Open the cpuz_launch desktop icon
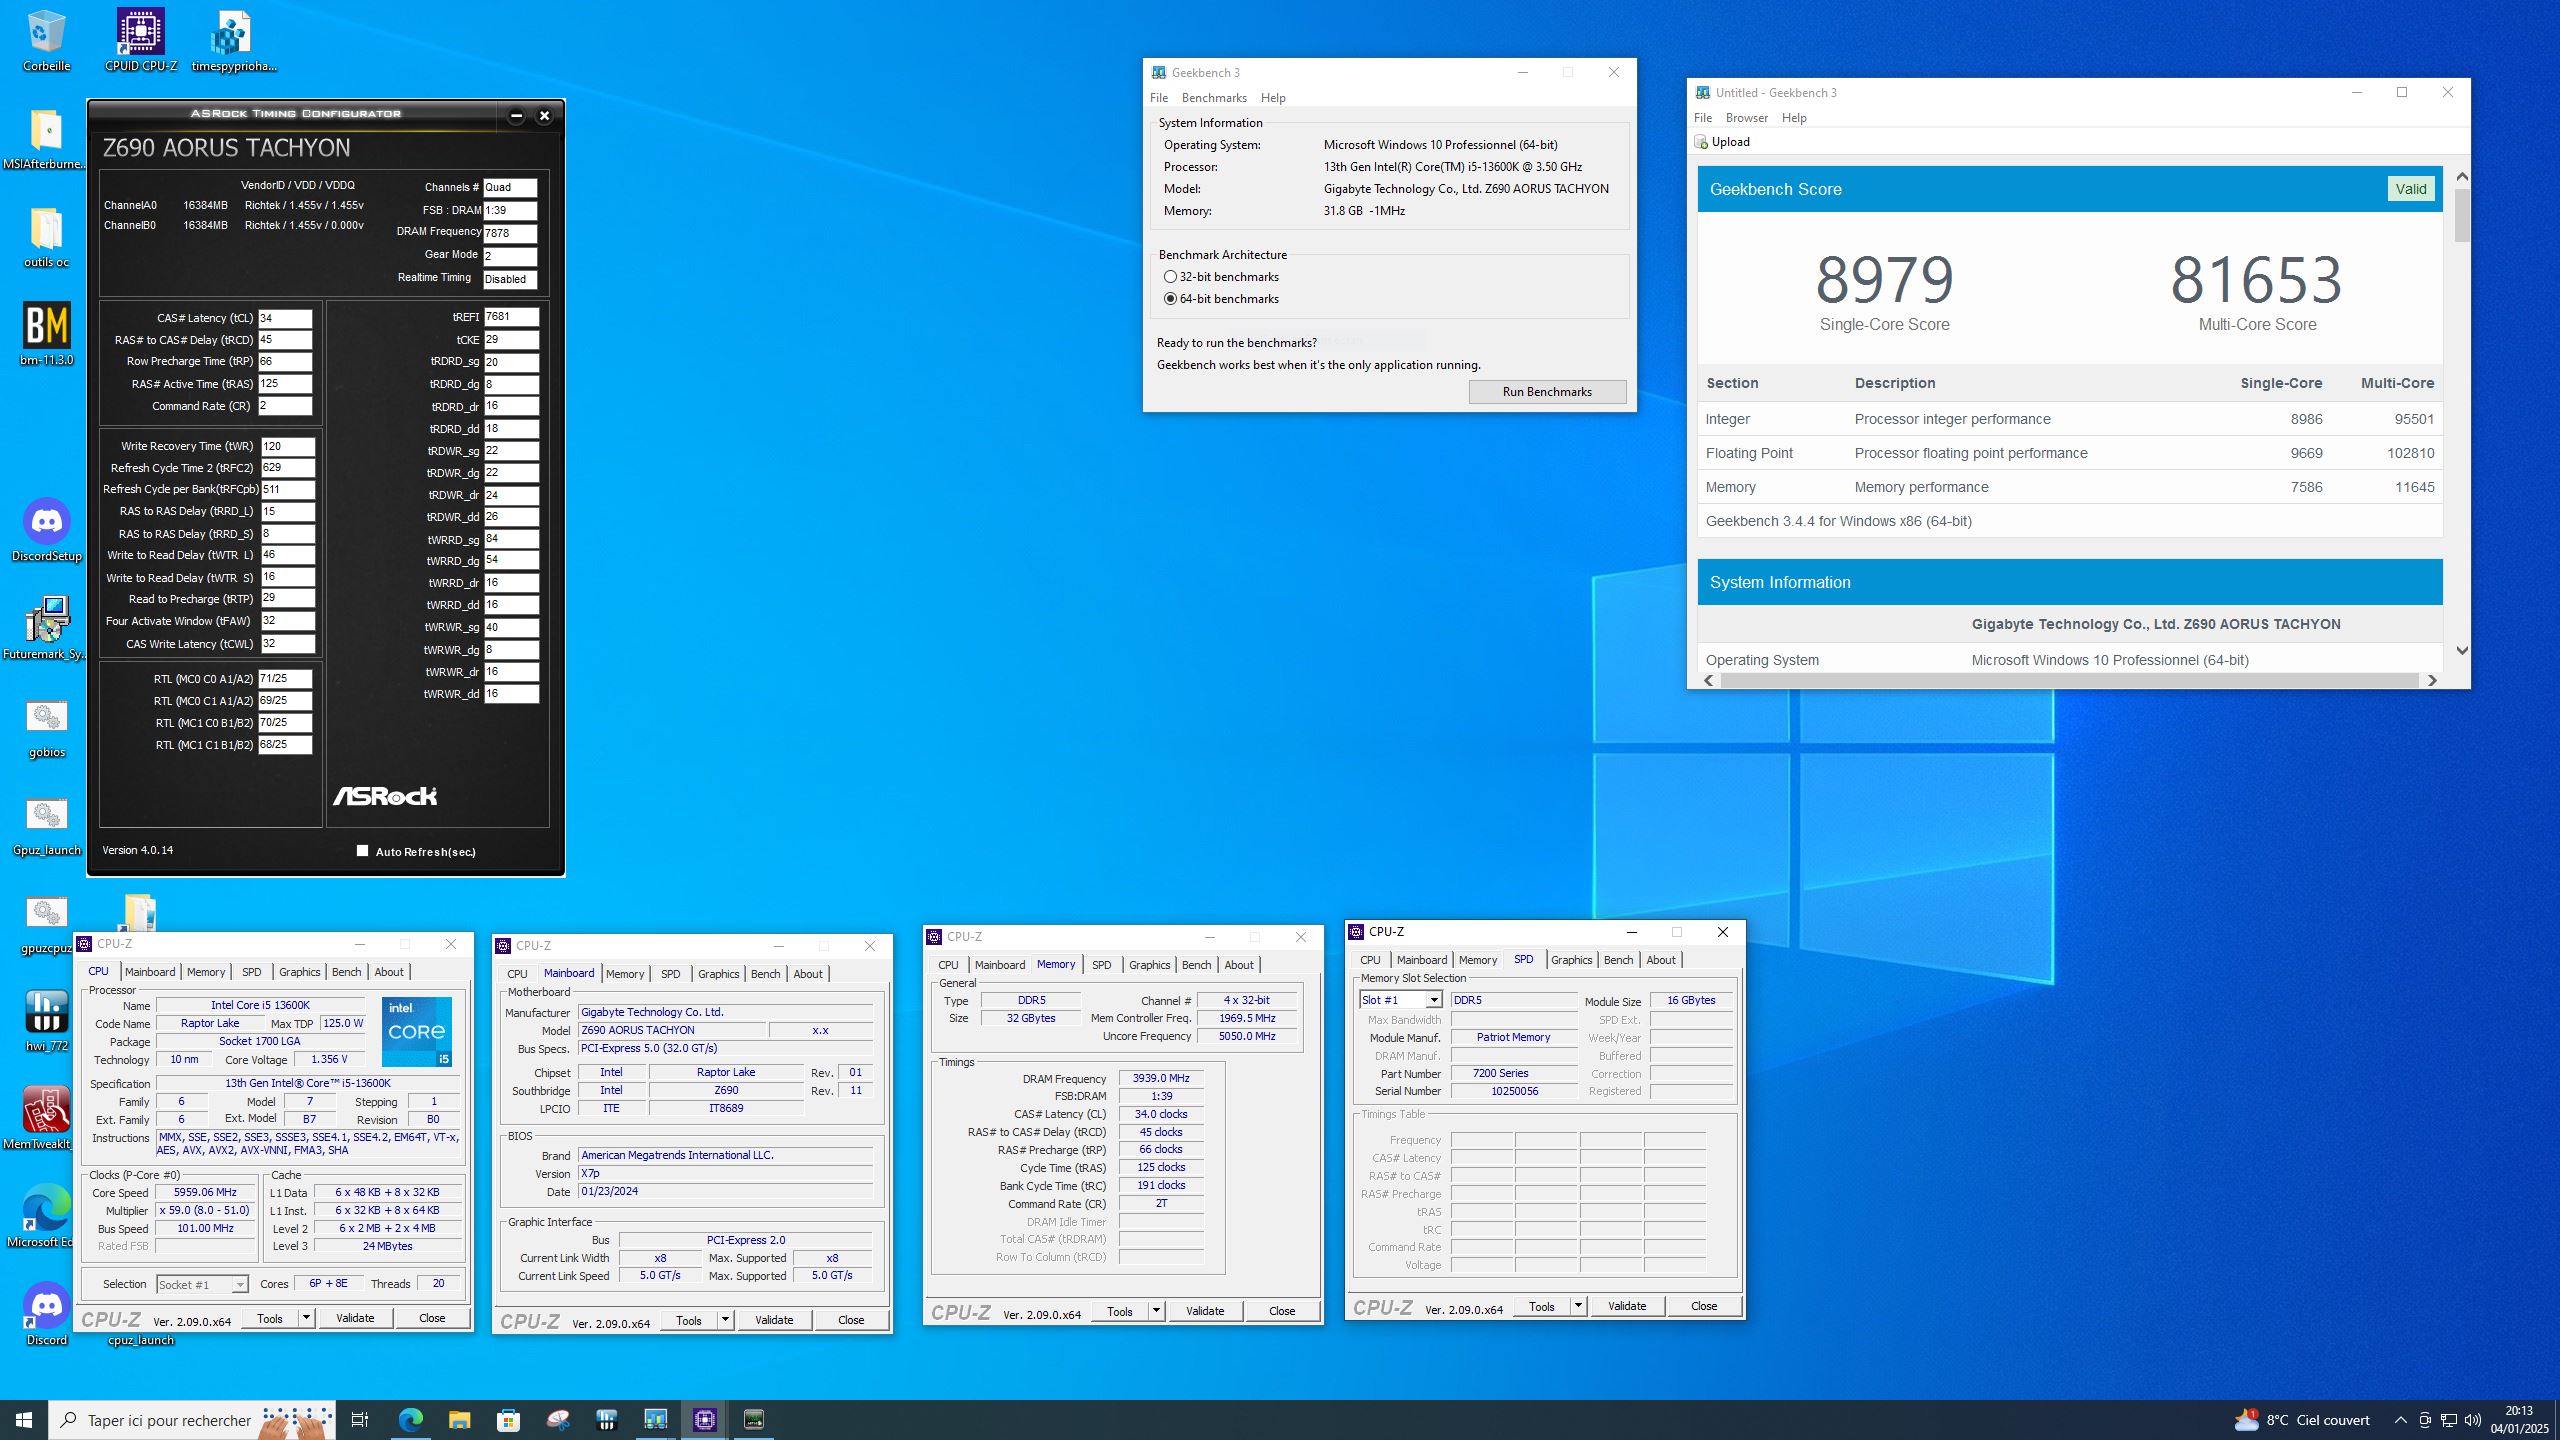 point(141,1339)
